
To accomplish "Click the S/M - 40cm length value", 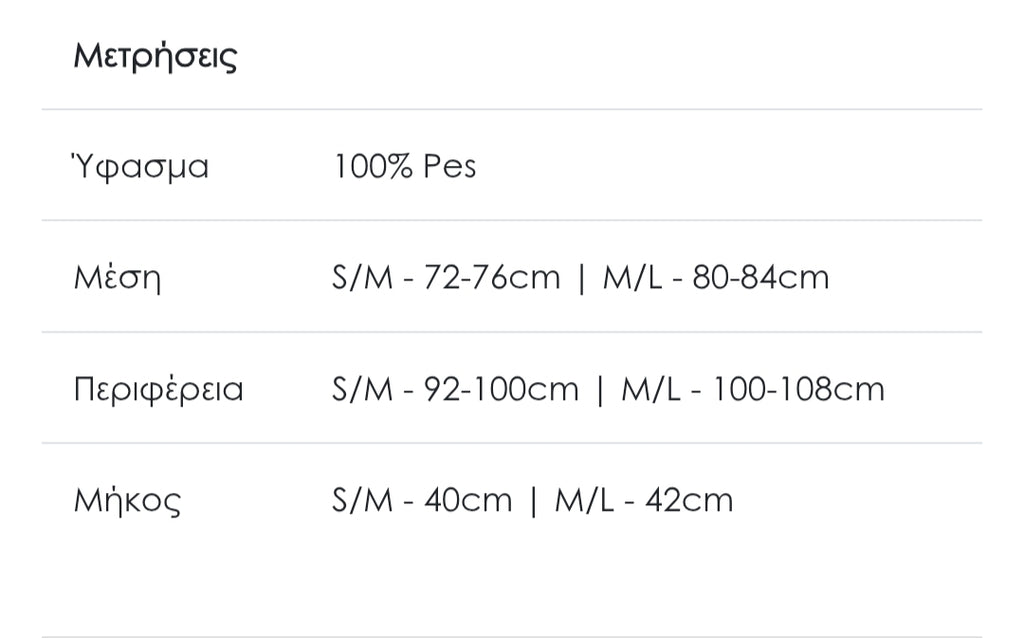I will click(x=422, y=500).
